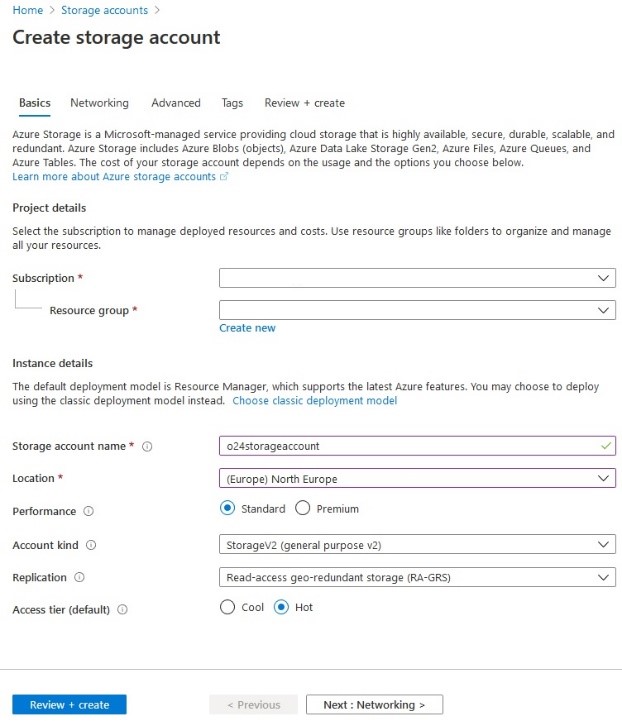
Task: Click into the Storage account name field
Action: [410, 446]
